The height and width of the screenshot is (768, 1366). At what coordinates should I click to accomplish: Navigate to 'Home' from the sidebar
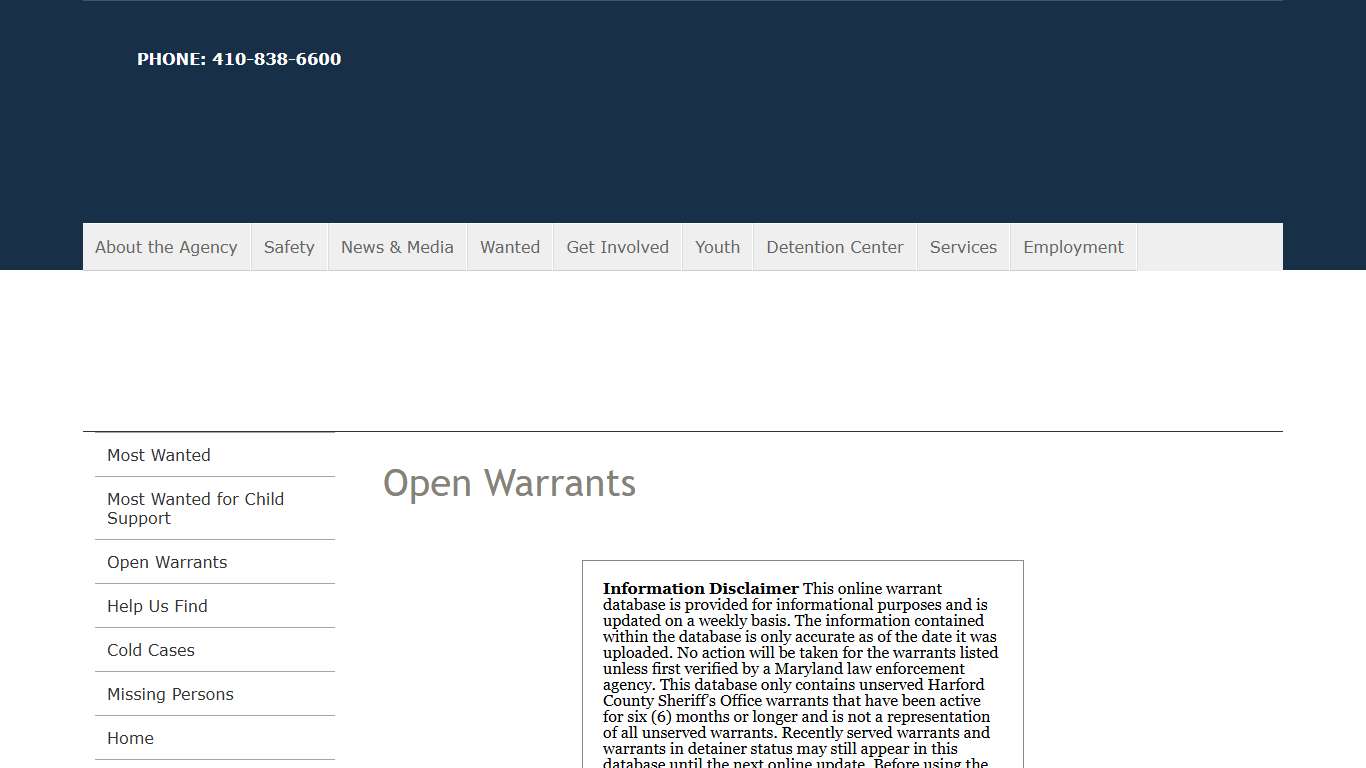(130, 738)
